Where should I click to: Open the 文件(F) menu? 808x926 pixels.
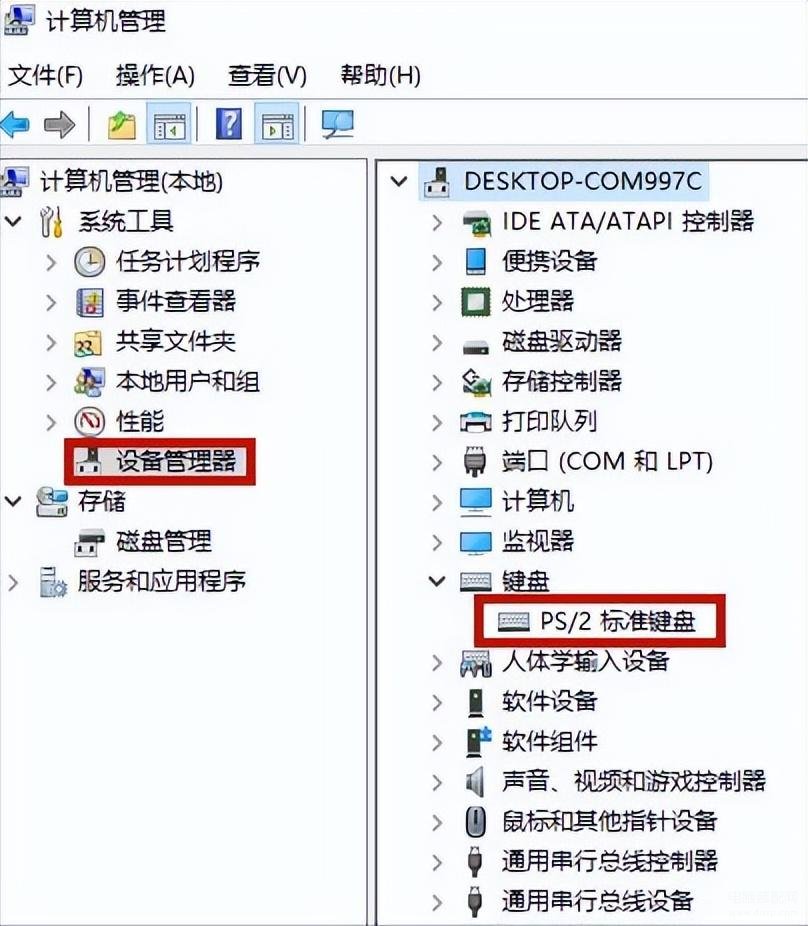pyautogui.click(x=45, y=75)
